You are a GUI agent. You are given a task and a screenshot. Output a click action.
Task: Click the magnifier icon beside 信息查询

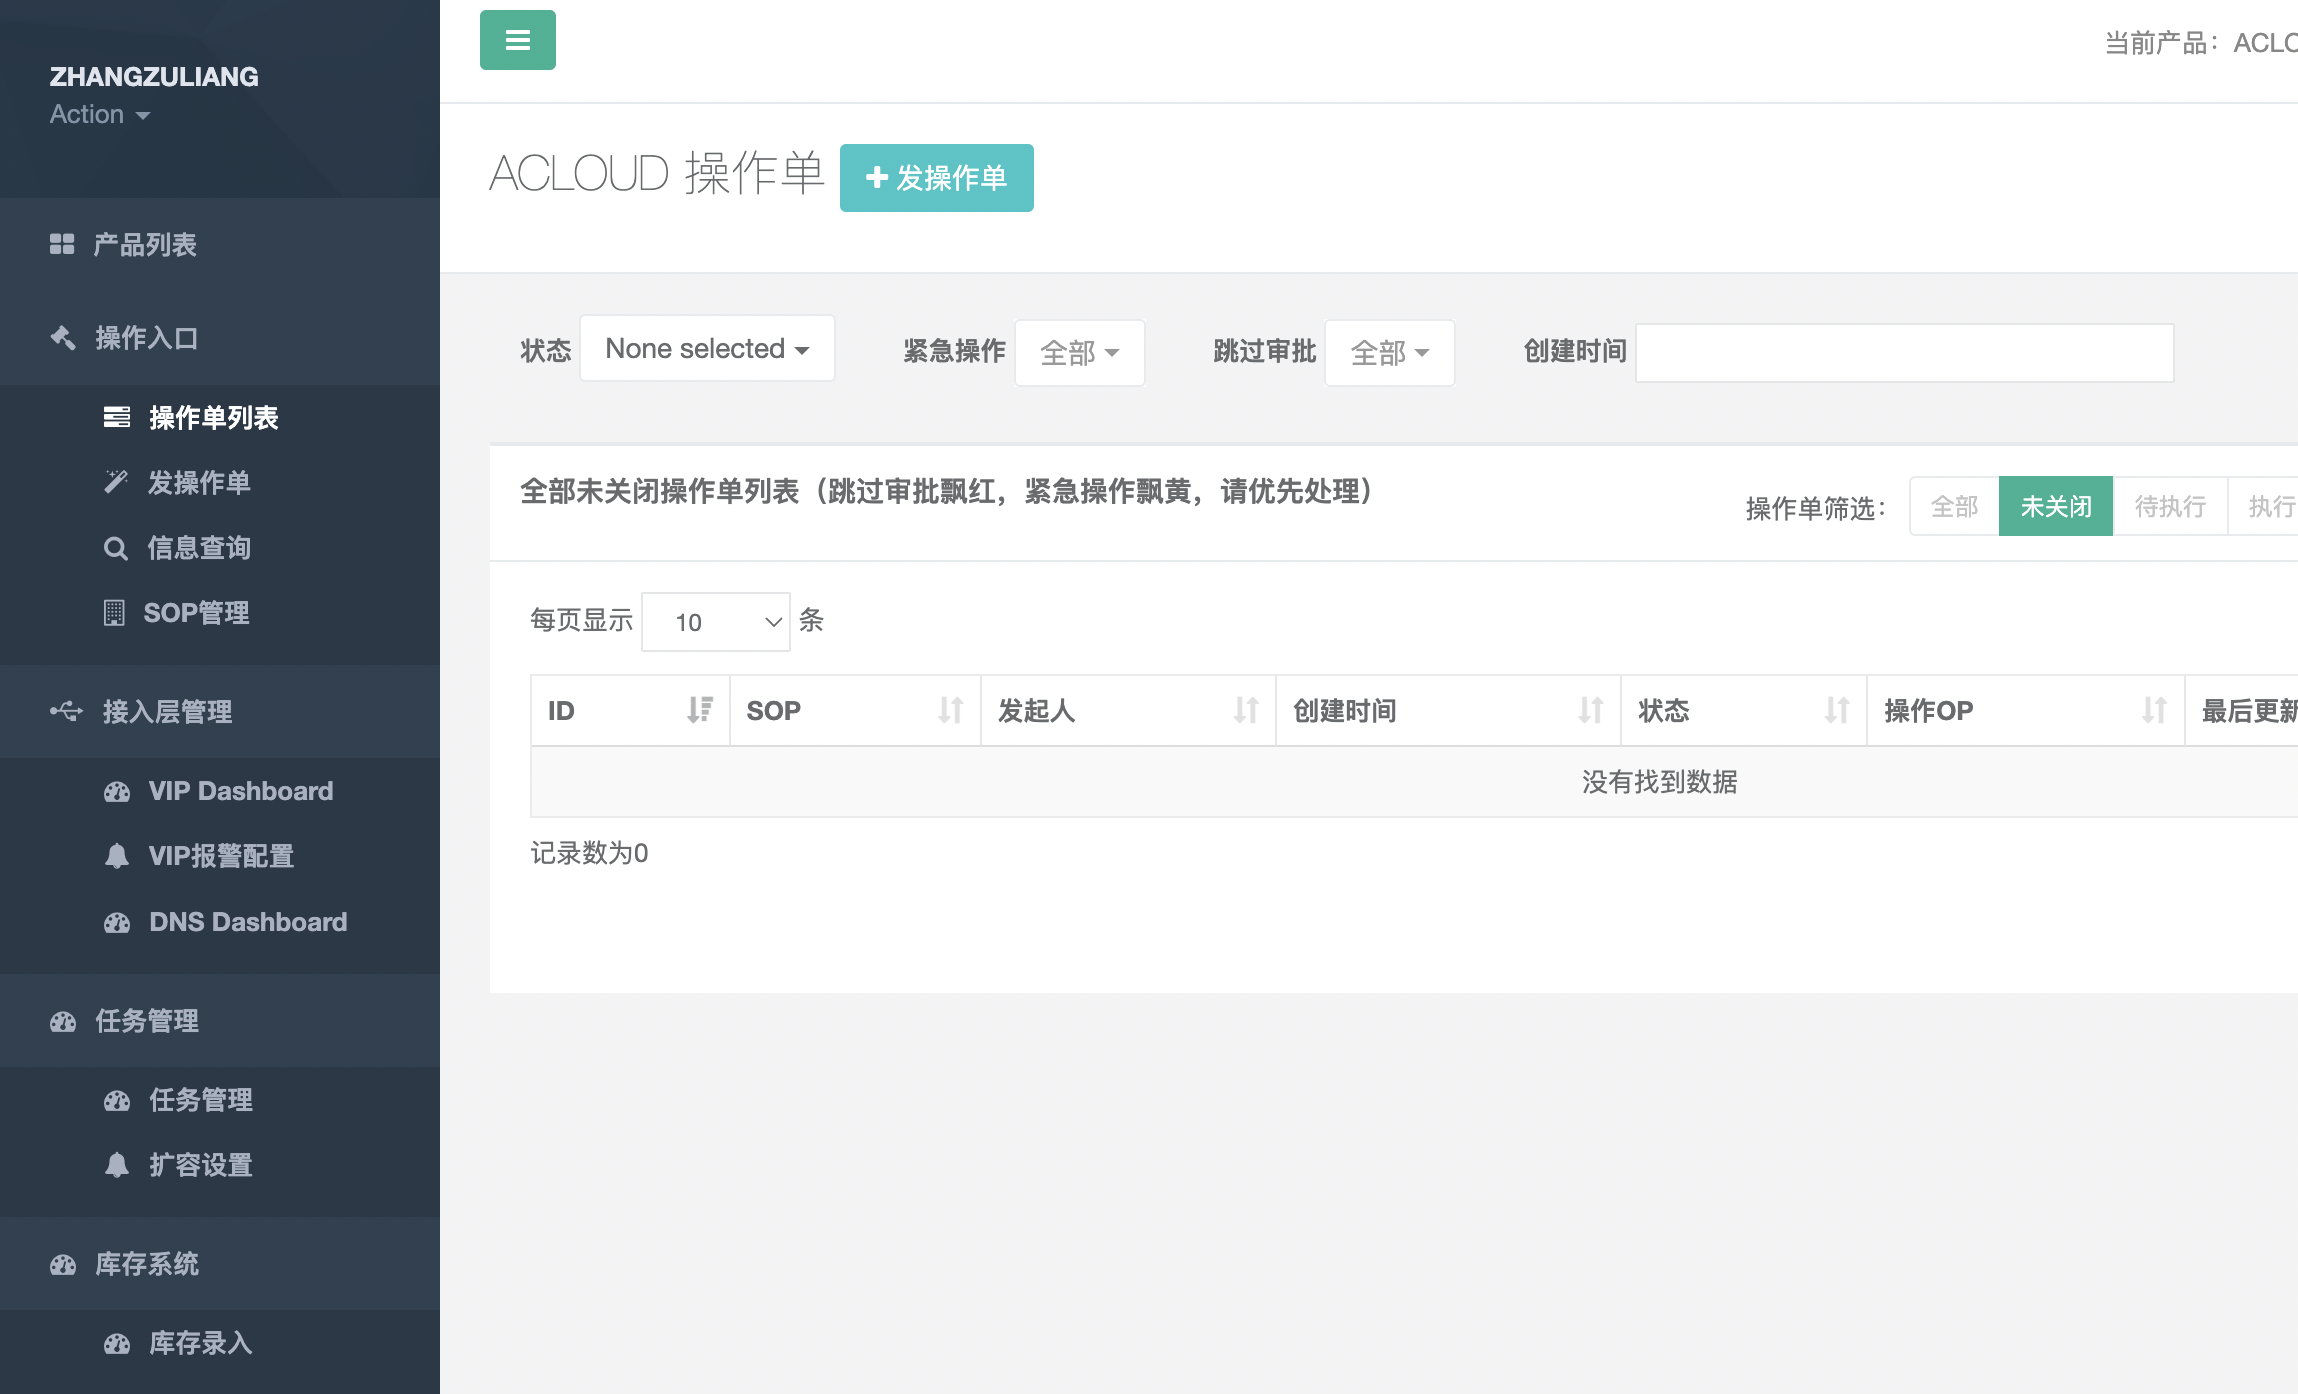click(x=116, y=548)
